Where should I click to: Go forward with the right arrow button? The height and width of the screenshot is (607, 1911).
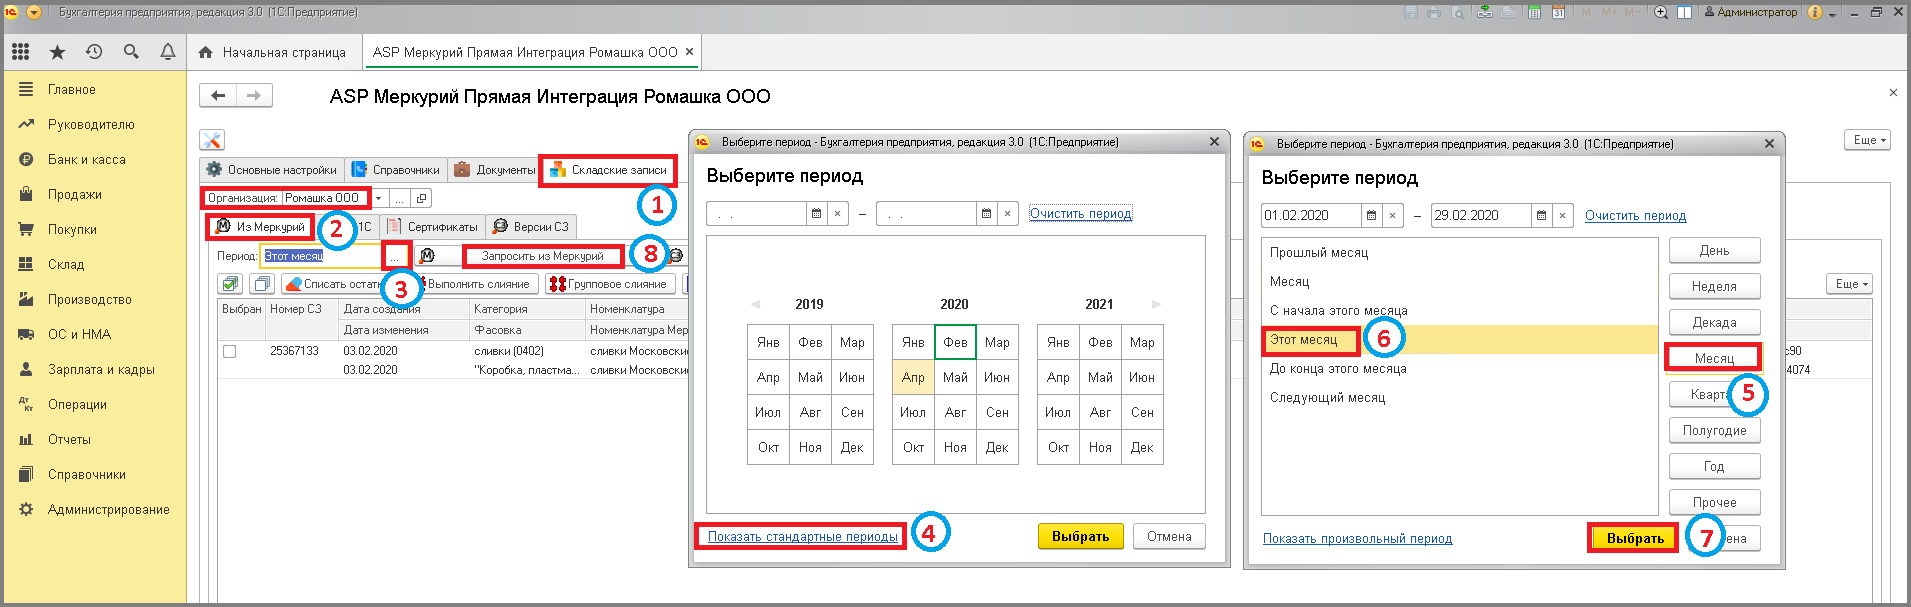(254, 95)
